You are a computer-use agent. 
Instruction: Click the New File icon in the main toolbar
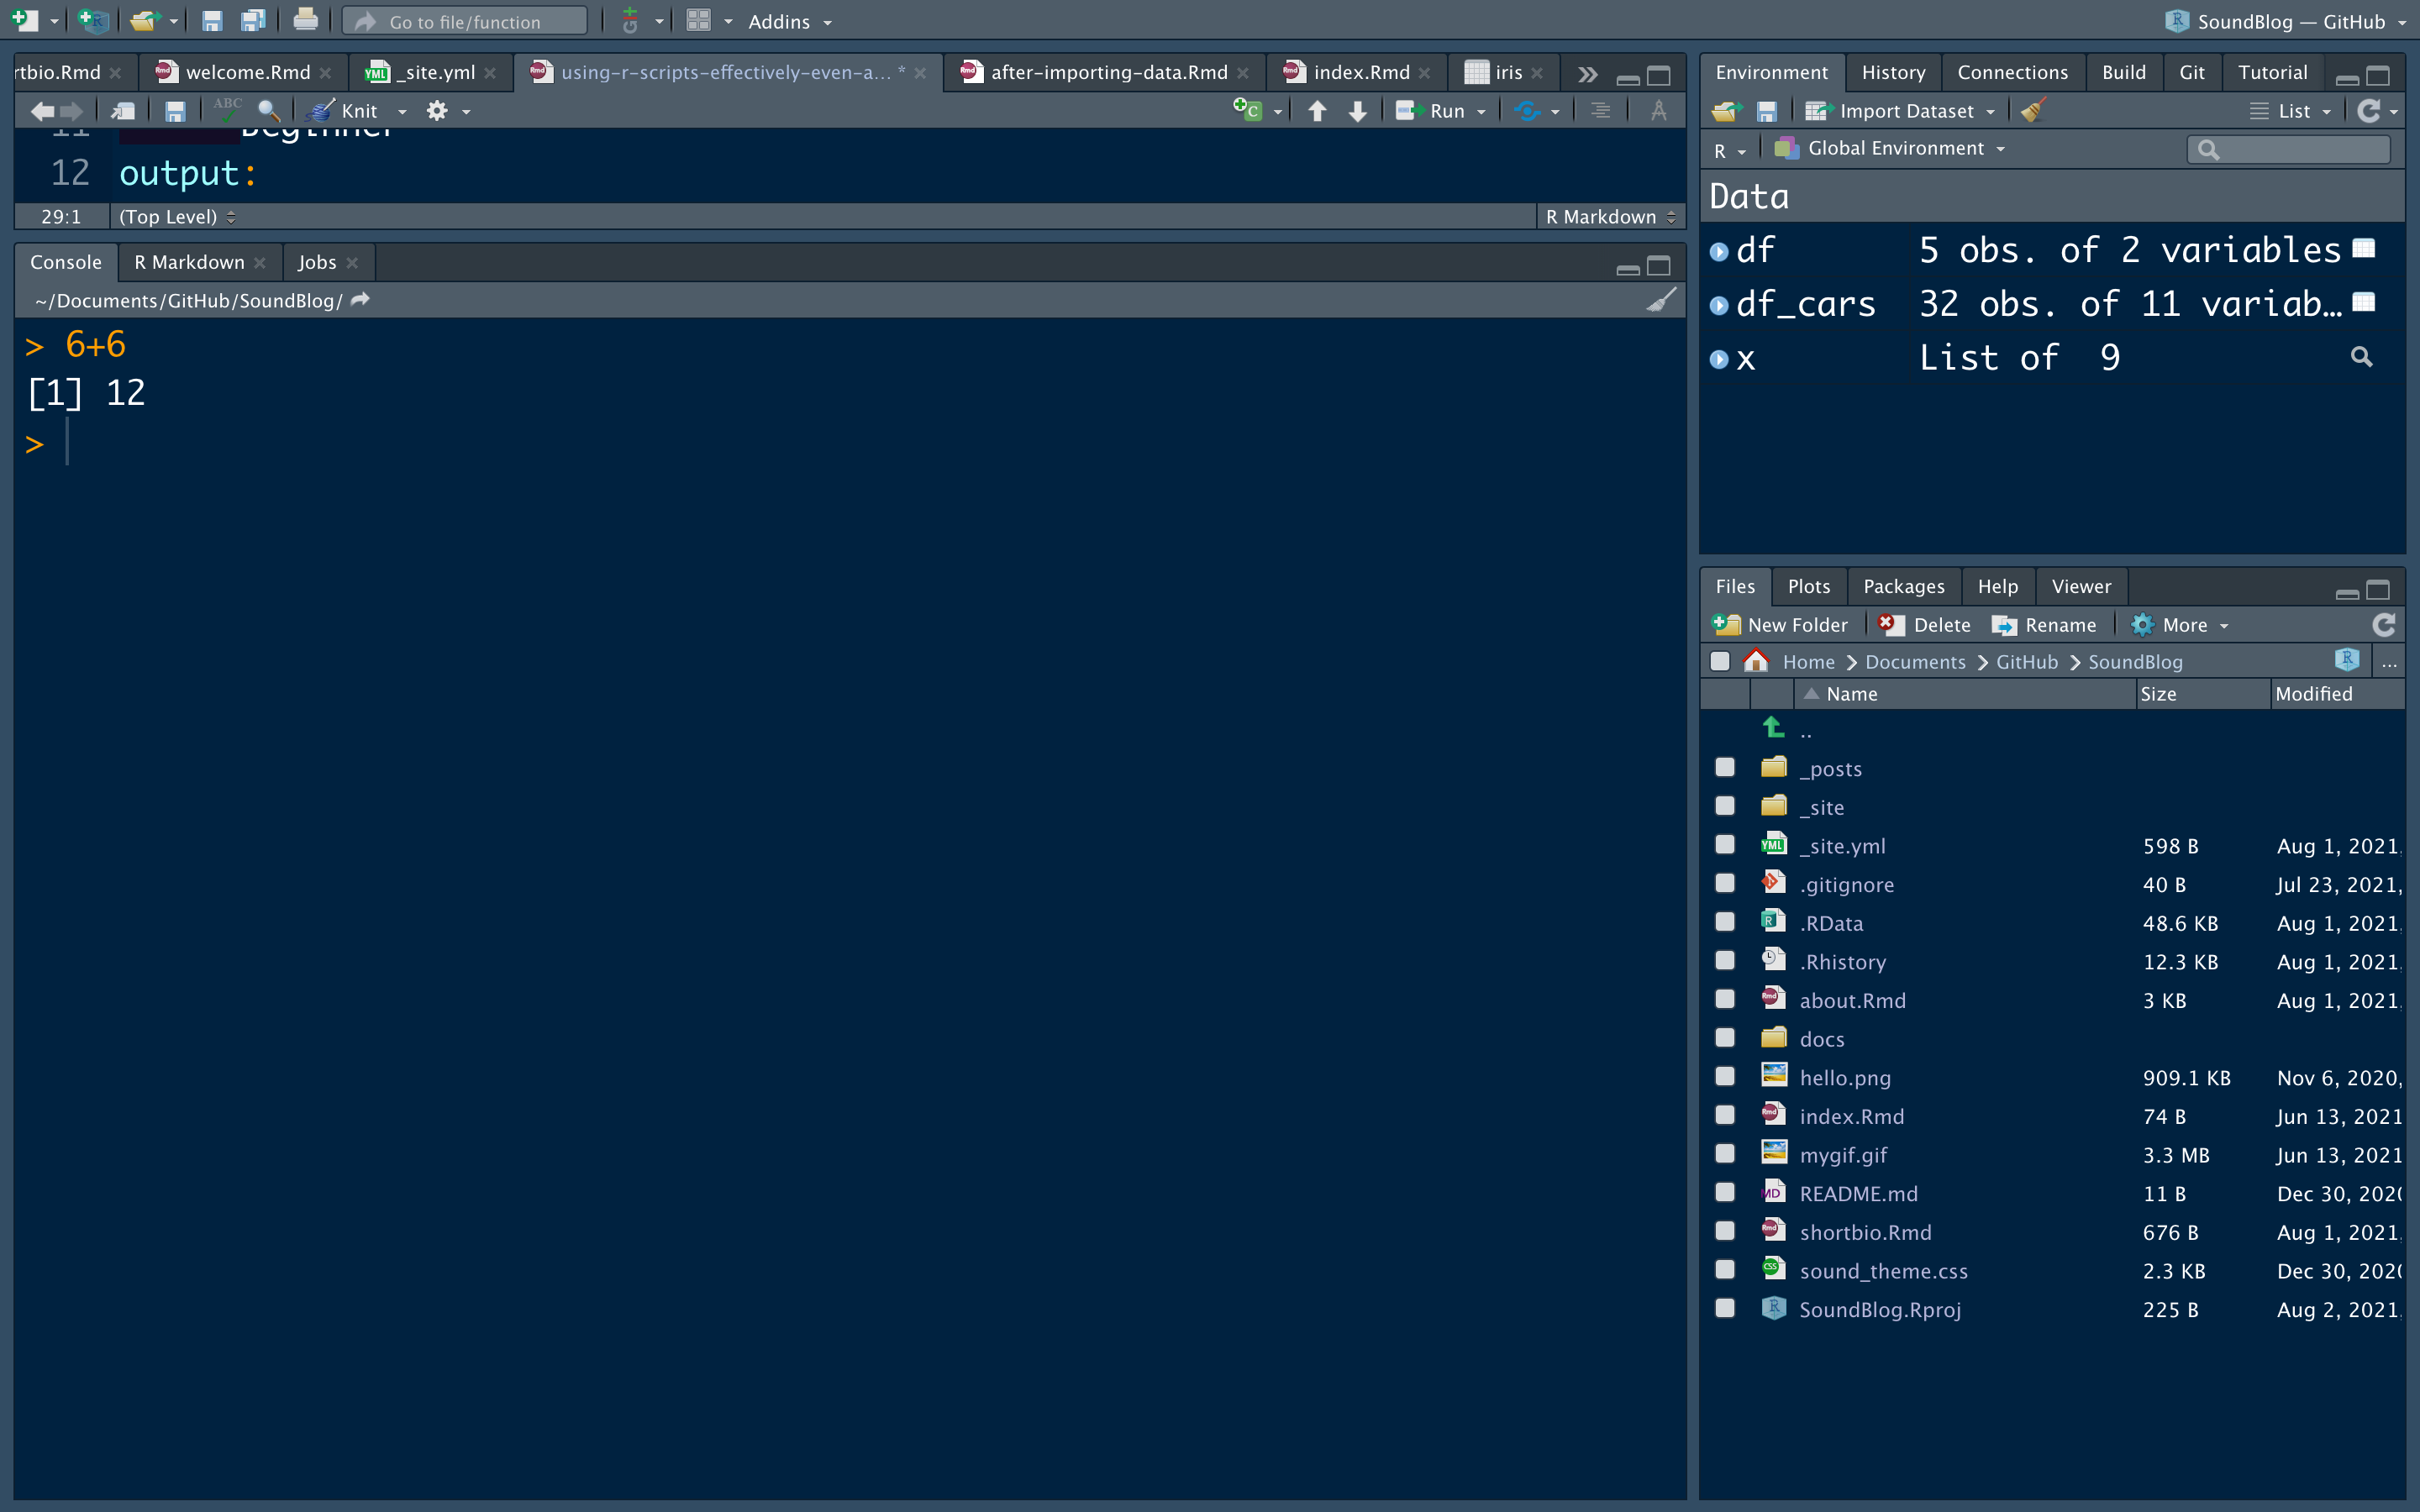tap(24, 20)
